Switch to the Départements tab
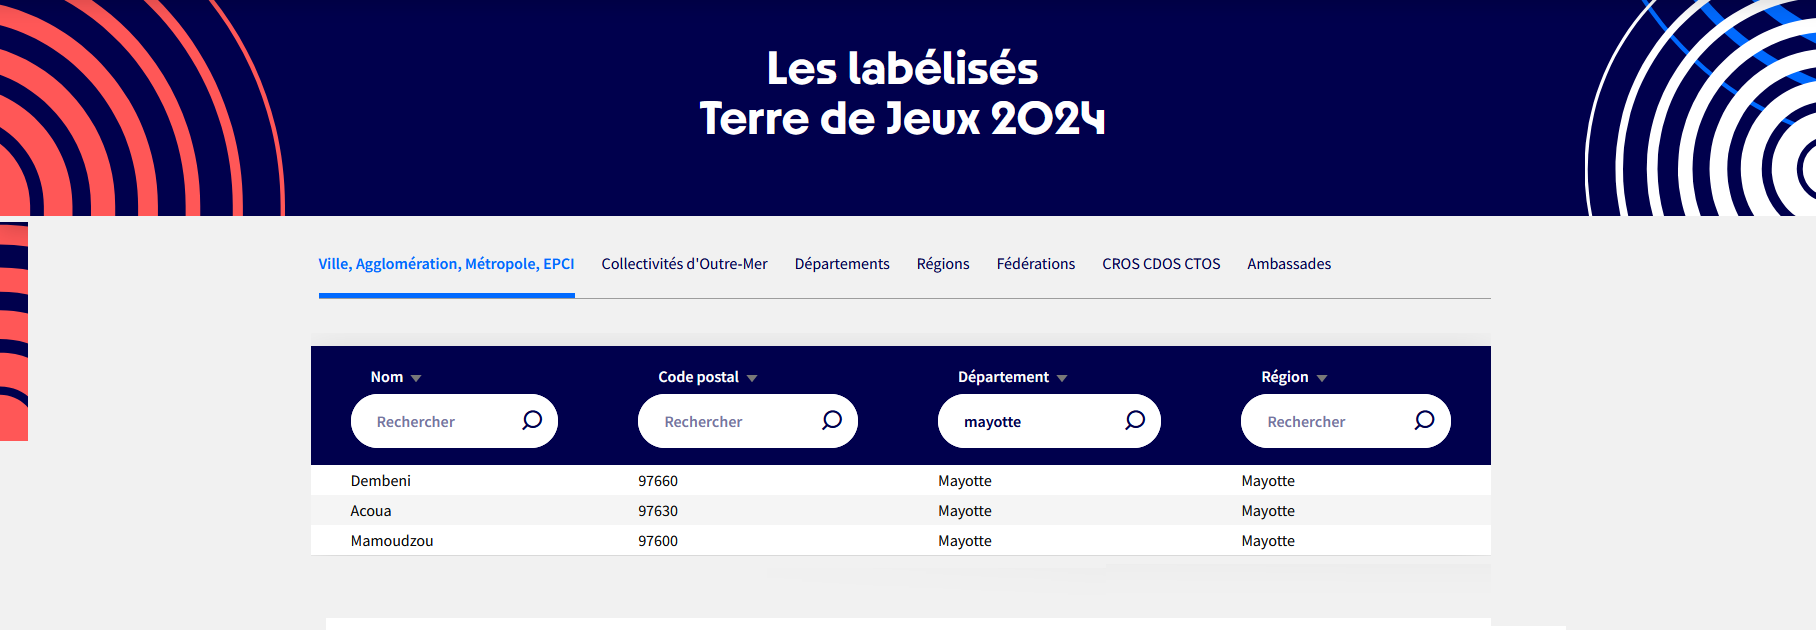 (842, 264)
